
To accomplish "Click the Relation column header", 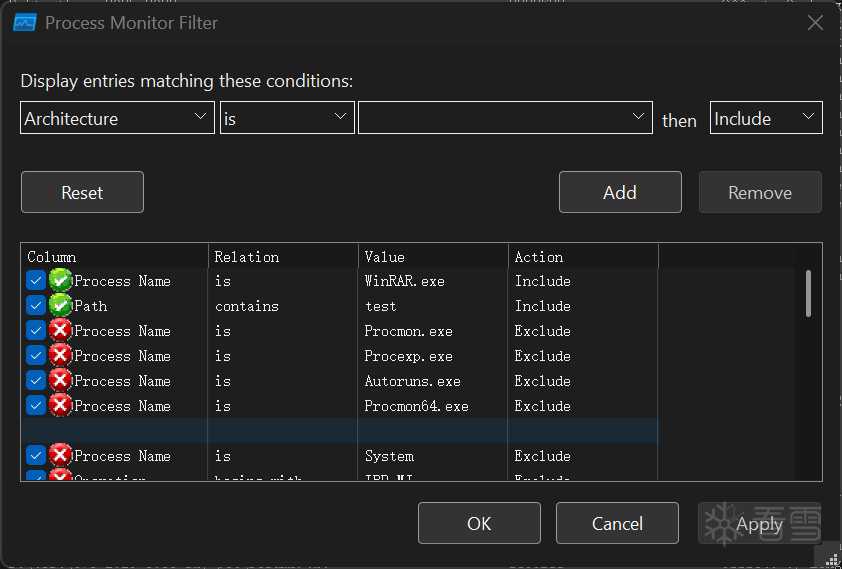I will point(283,257).
